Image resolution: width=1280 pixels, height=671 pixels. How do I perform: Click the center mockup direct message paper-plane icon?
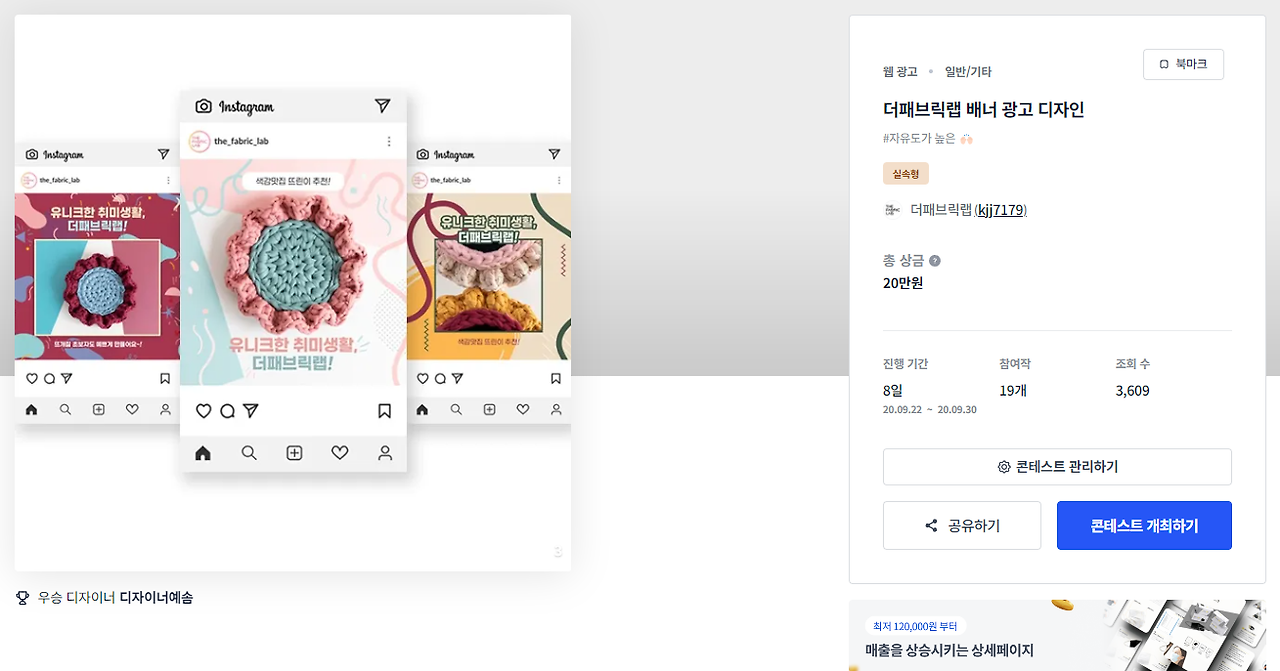(x=382, y=106)
